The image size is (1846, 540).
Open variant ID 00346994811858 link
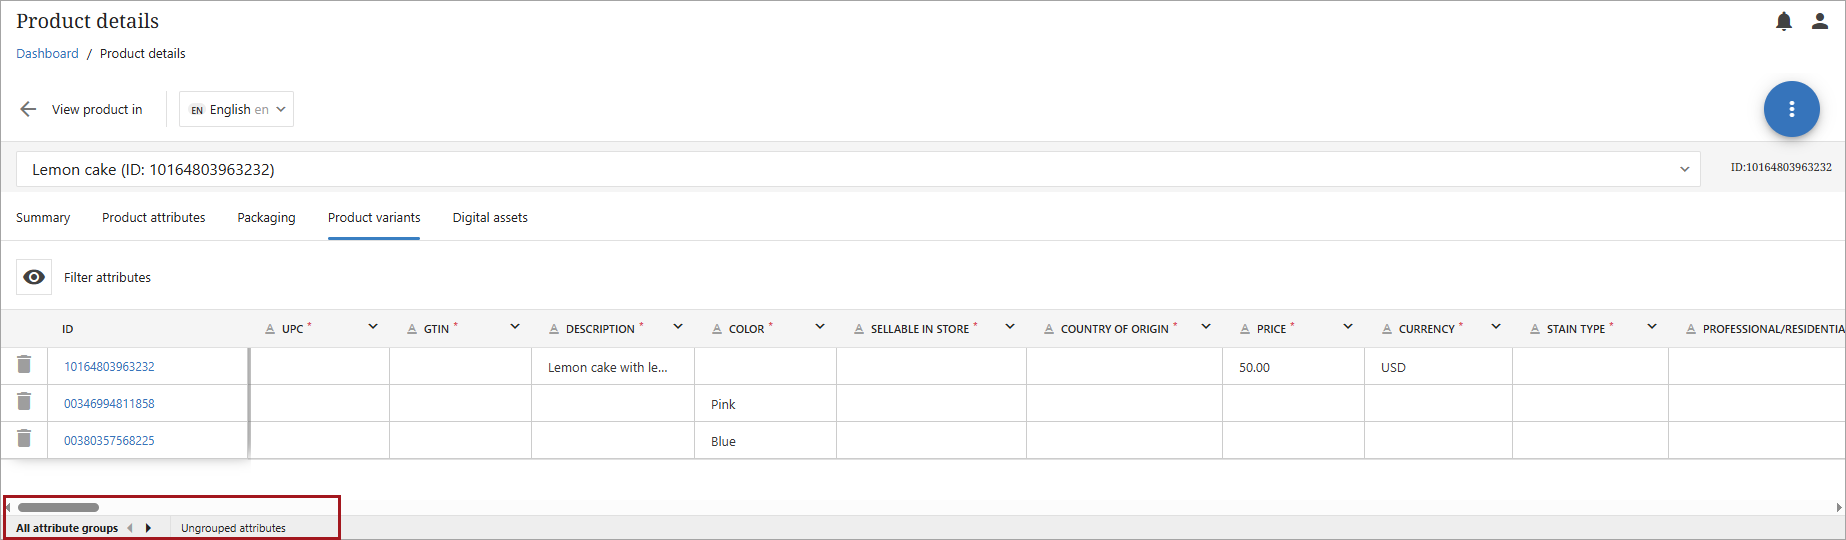click(109, 403)
